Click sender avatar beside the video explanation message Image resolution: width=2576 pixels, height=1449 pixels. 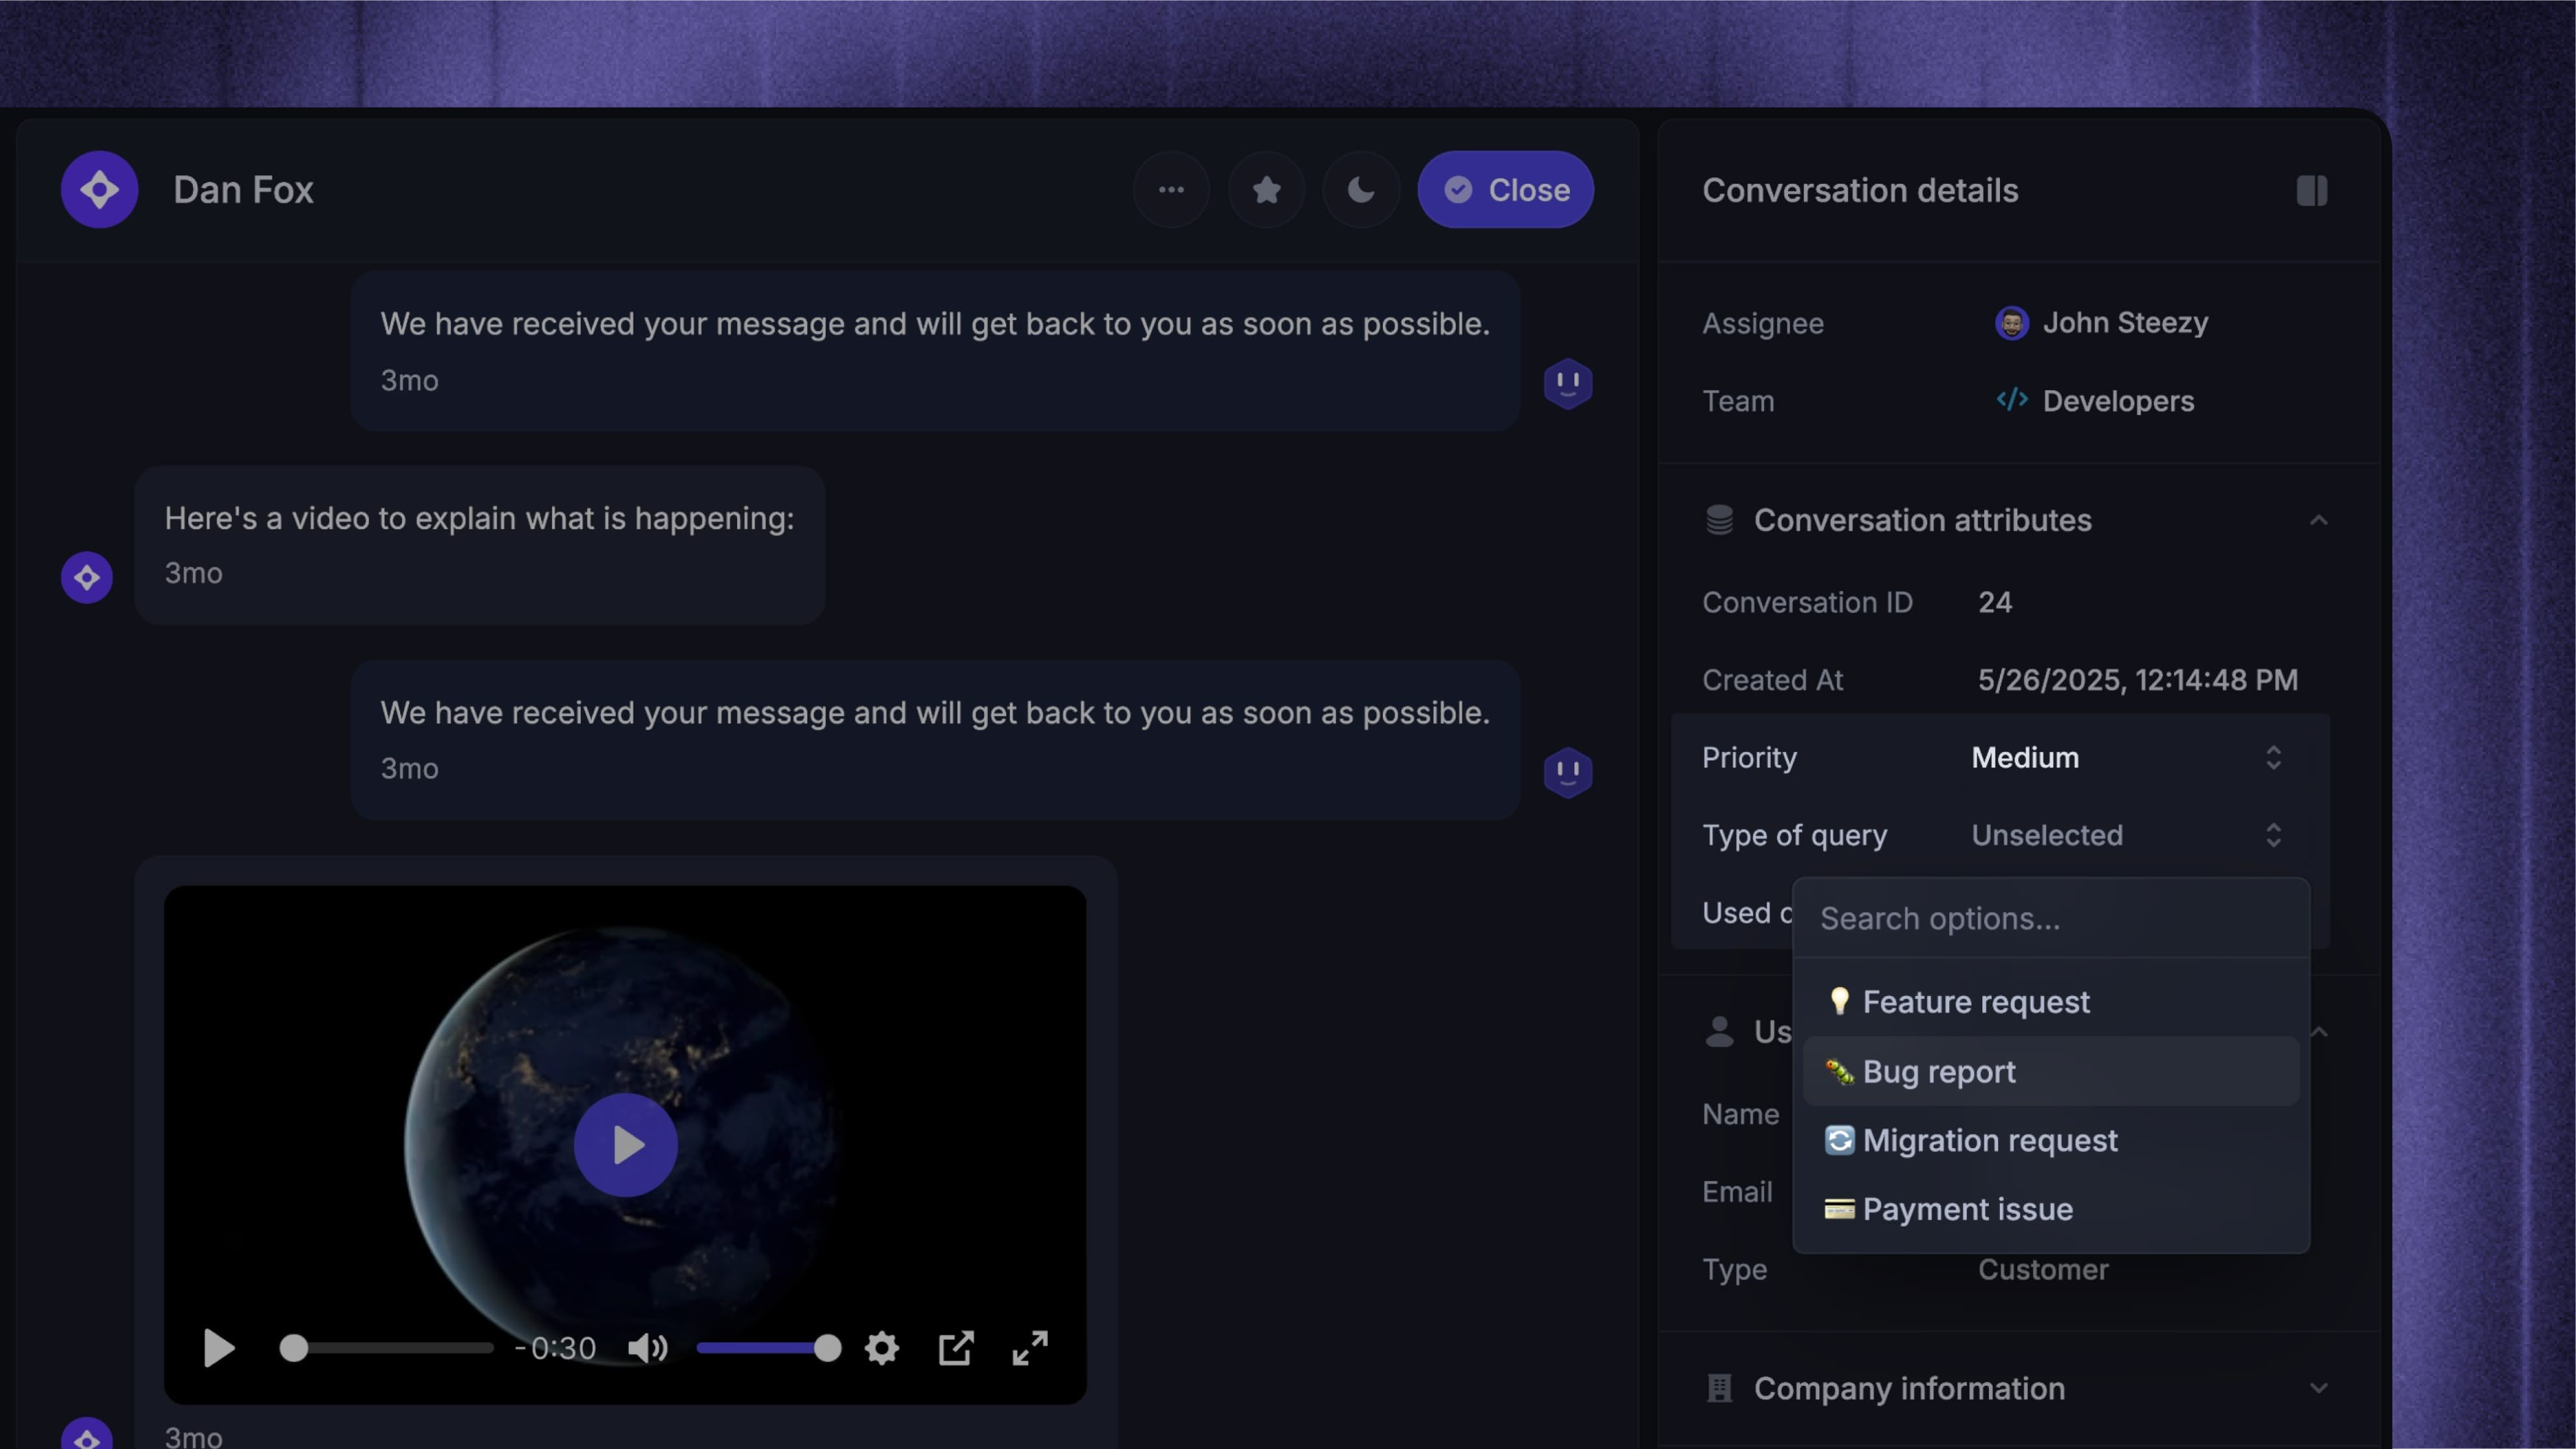tap(87, 577)
